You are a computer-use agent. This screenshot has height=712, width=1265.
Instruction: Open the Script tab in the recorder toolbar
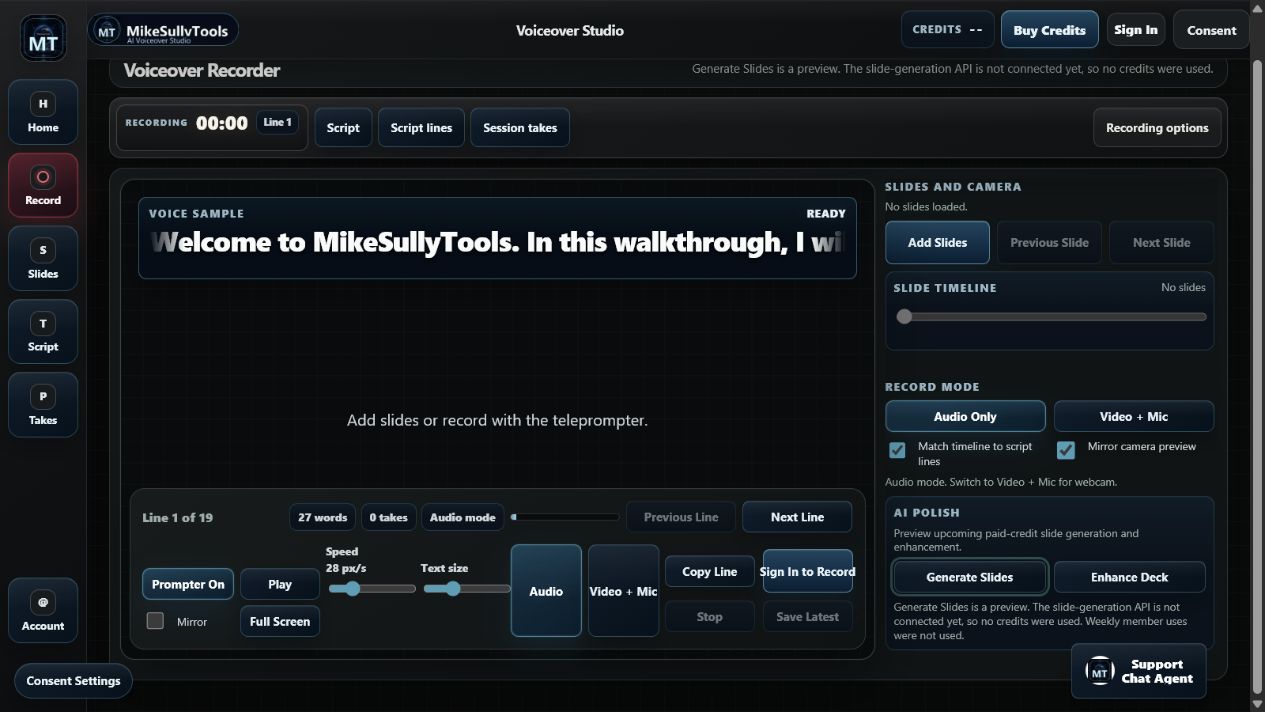[x=343, y=127]
